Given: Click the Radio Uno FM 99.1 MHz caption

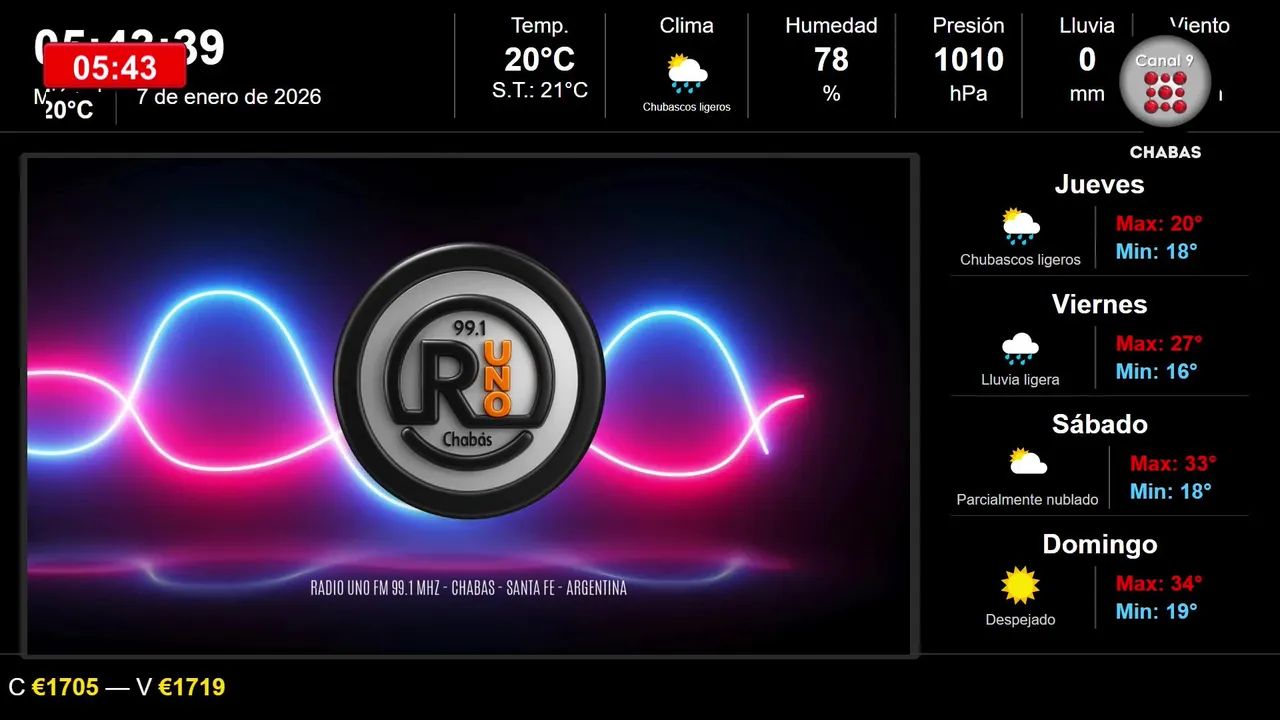Looking at the screenshot, I should (469, 588).
